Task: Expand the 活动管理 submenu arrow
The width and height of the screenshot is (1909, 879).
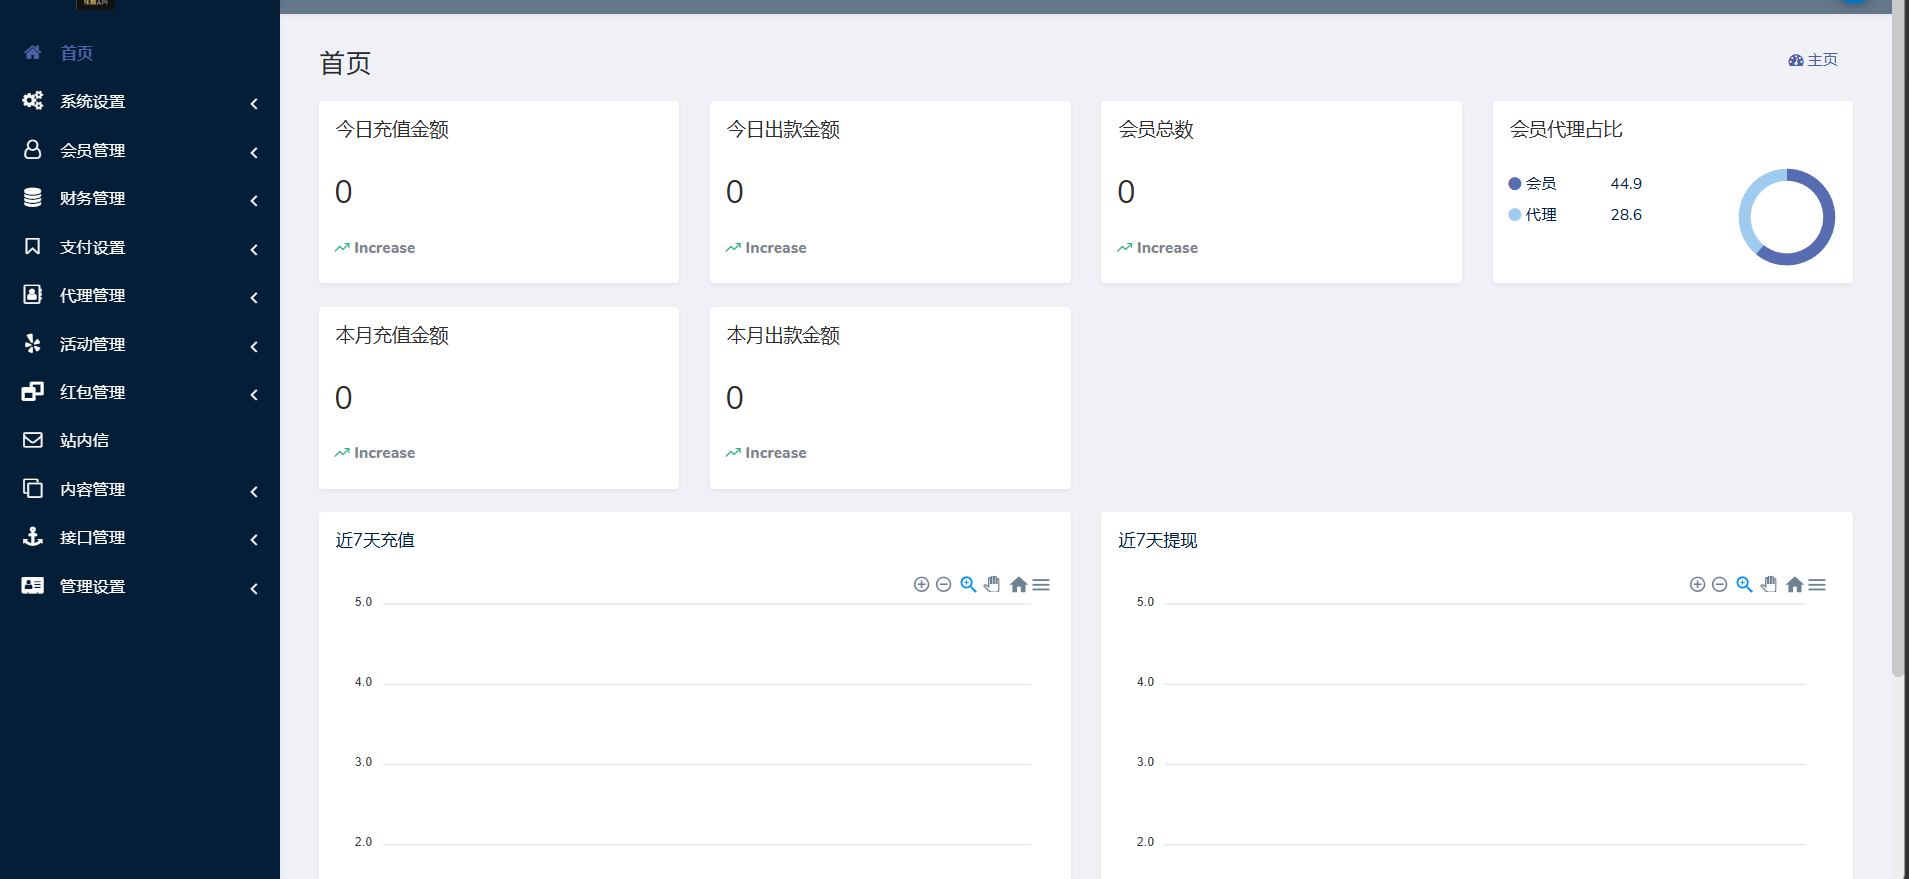Action: pos(254,346)
